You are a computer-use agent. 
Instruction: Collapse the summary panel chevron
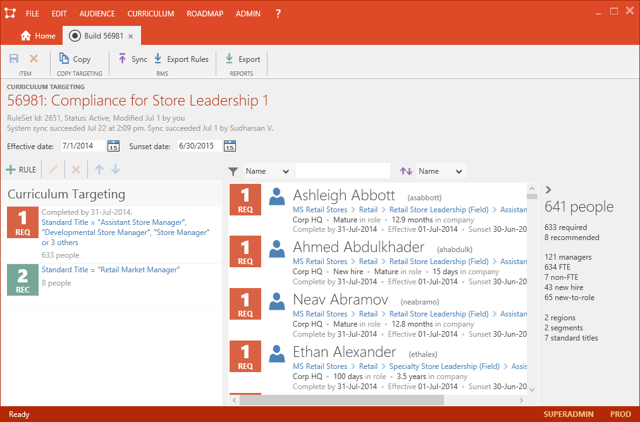pyautogui.click(x=549, y=190)
